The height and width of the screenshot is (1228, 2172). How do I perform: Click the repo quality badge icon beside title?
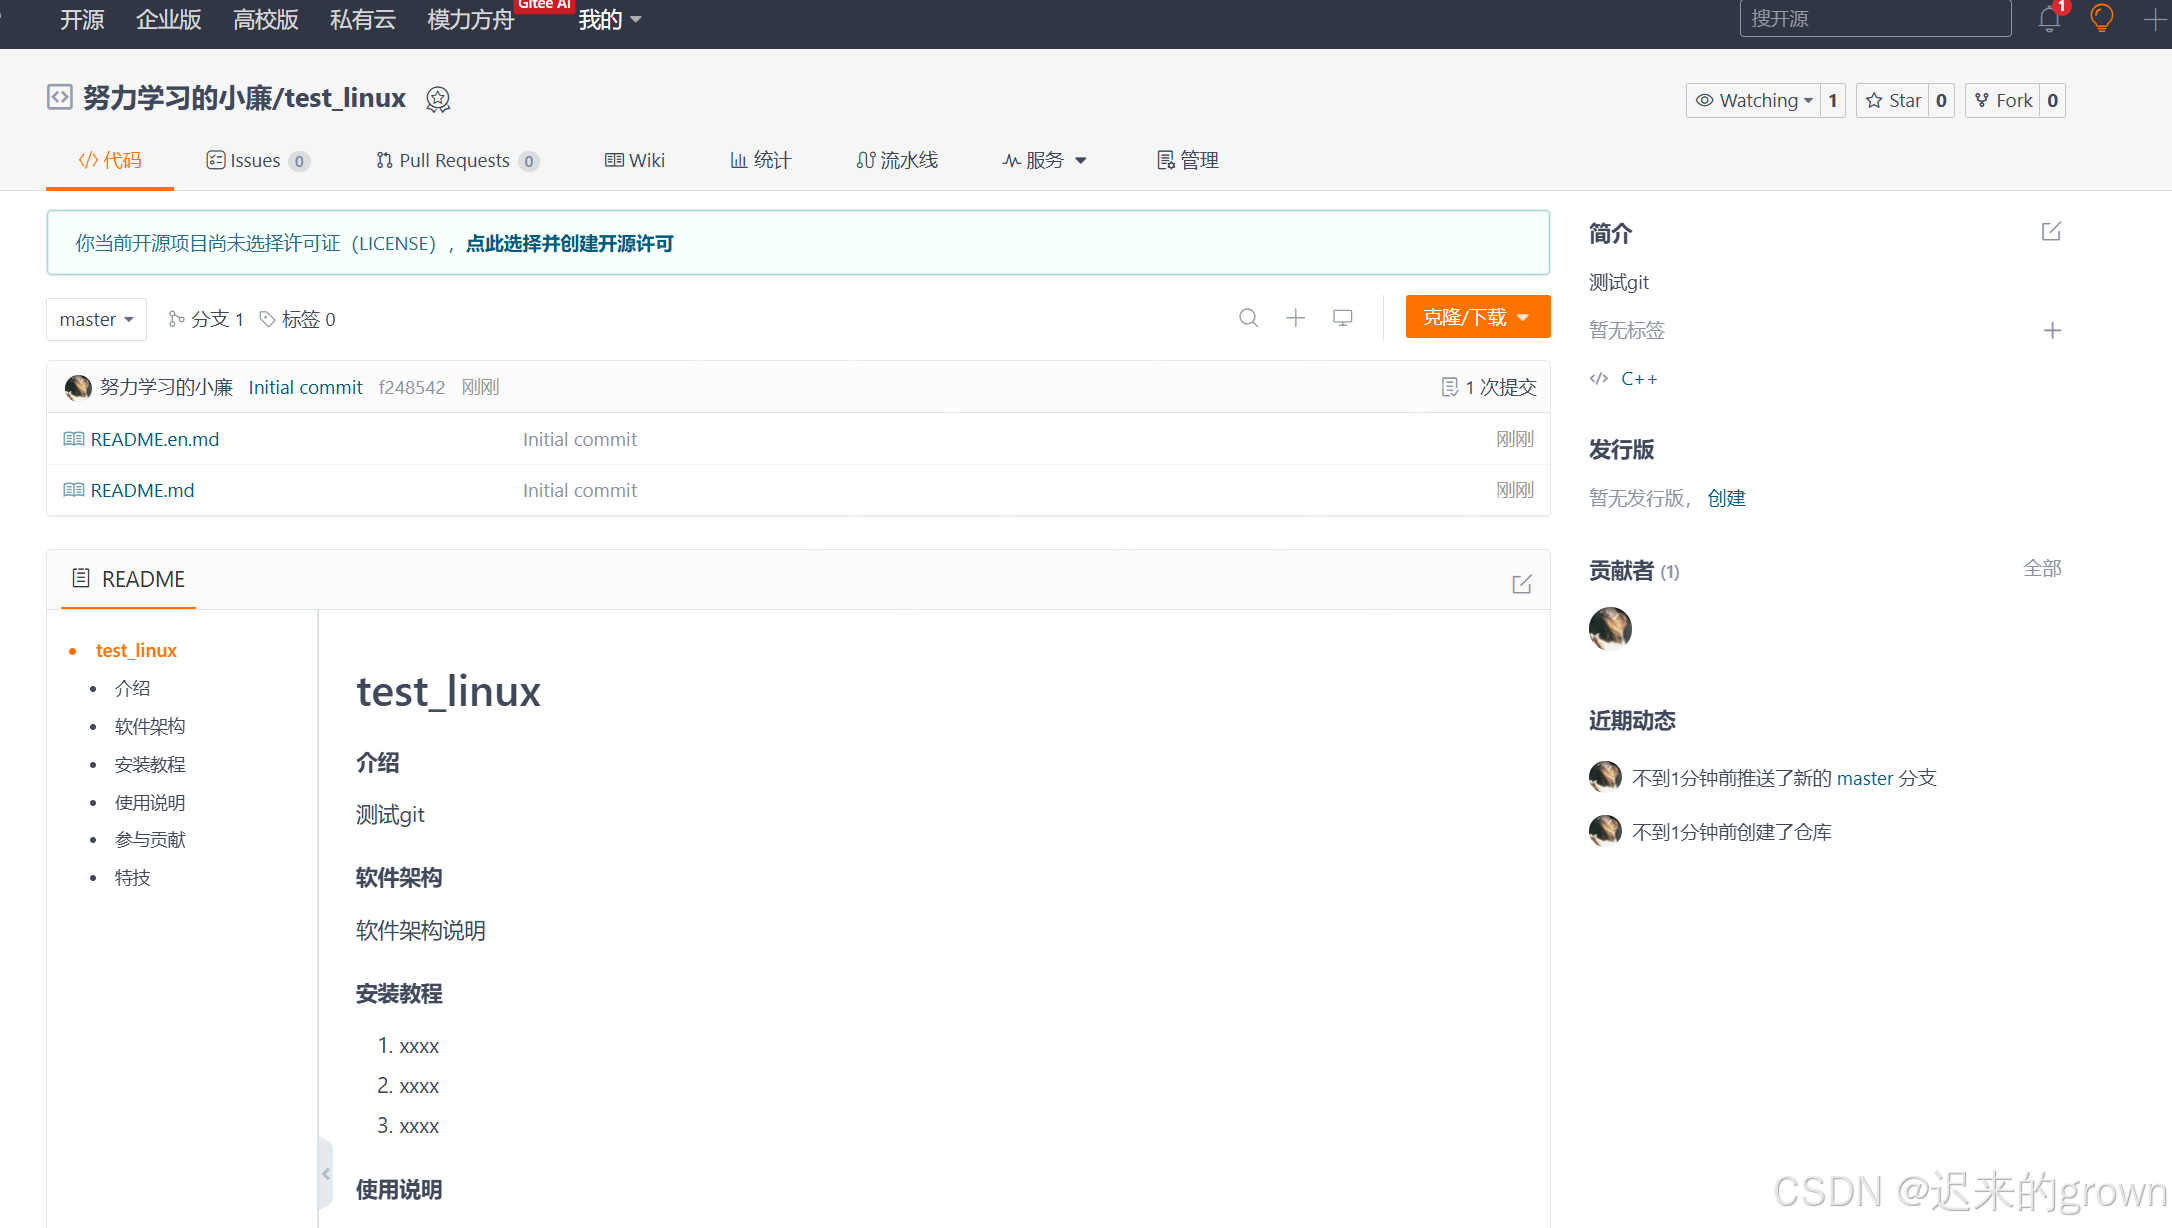(x=438, y=99)
